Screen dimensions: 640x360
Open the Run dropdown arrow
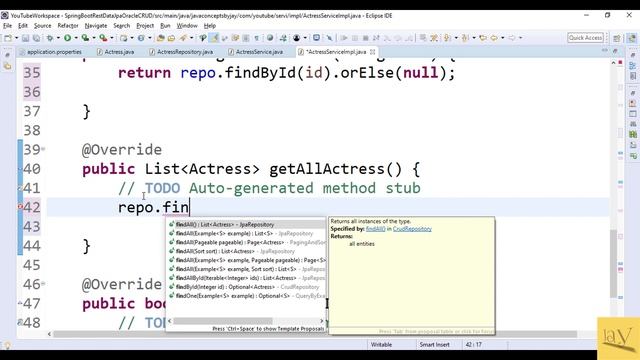[x=76, y=38]
